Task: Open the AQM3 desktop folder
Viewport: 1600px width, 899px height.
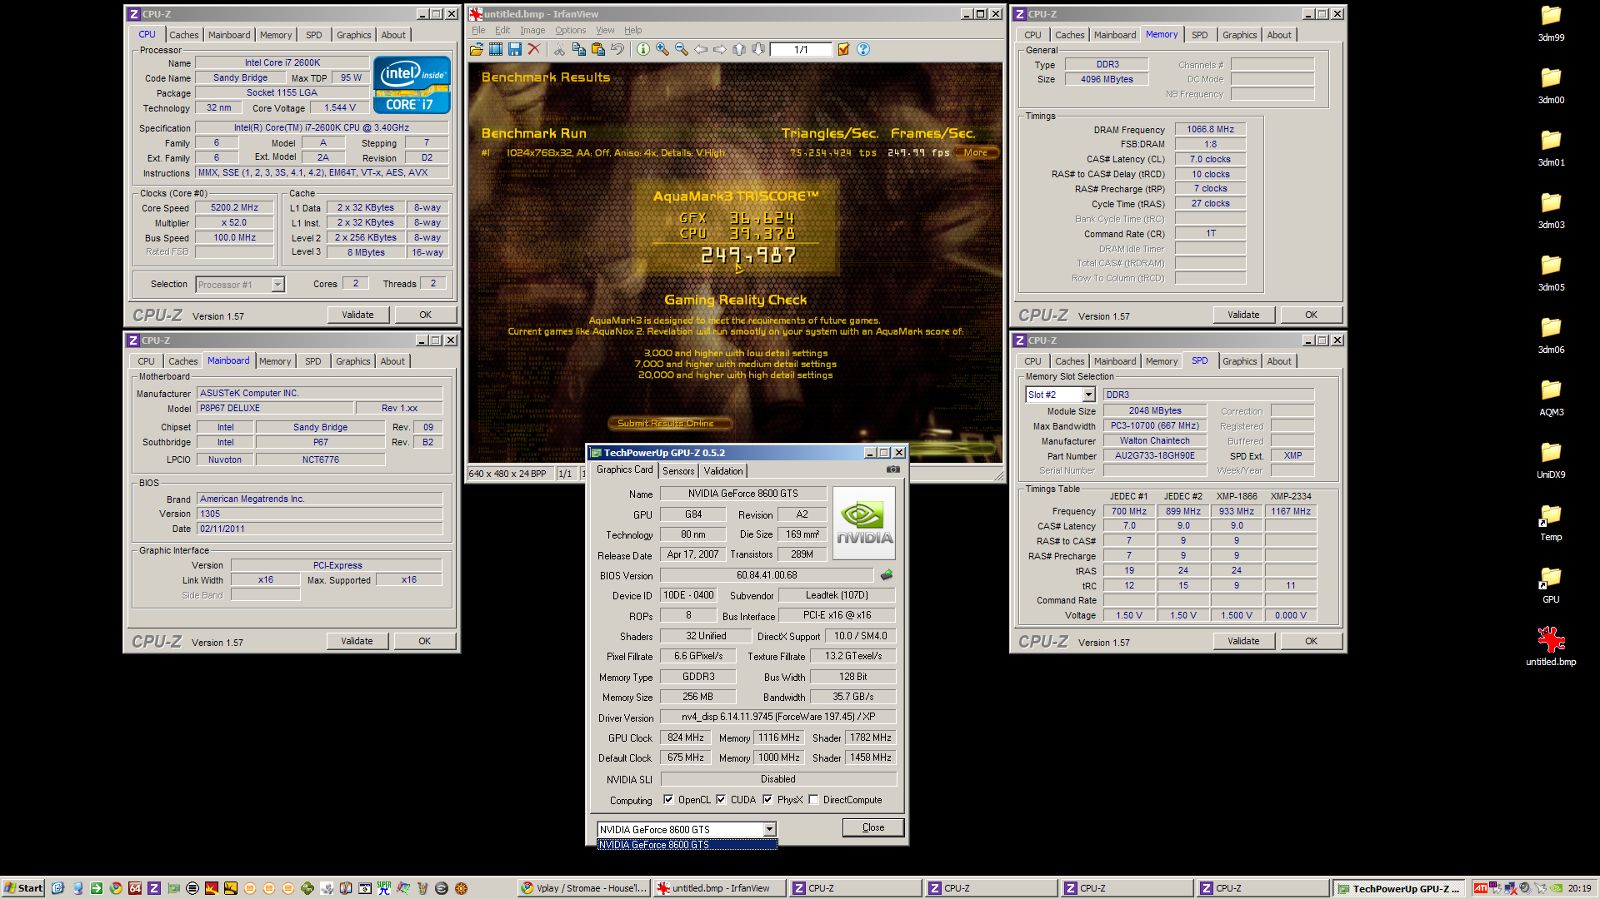Action: tap(1551, 398)
